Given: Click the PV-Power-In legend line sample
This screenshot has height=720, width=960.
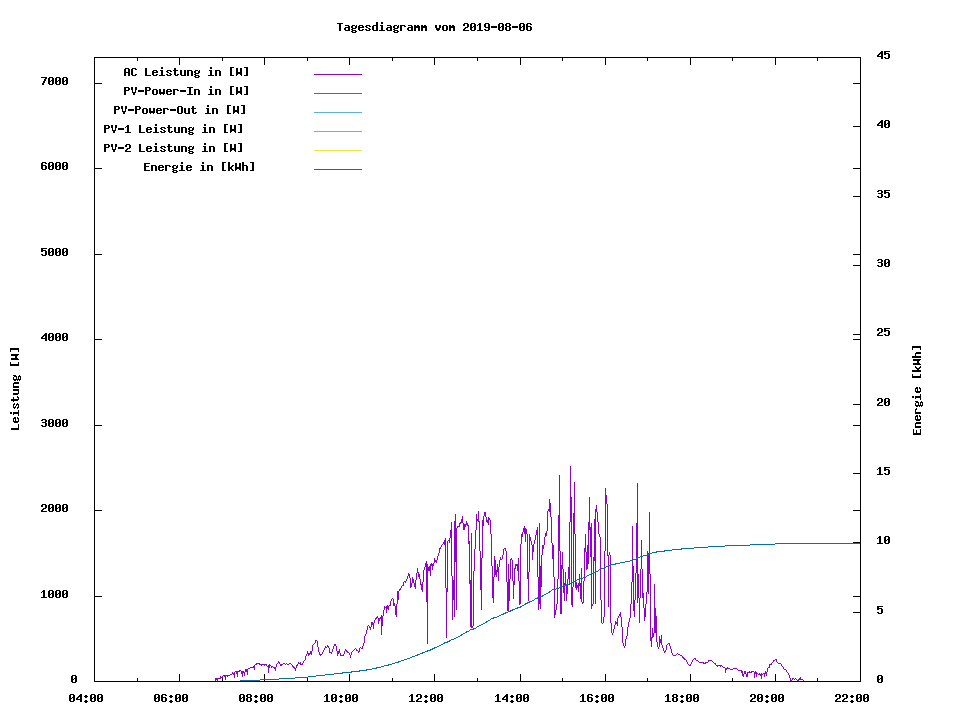Looking at the screenshot, I should tap(337, 93).
